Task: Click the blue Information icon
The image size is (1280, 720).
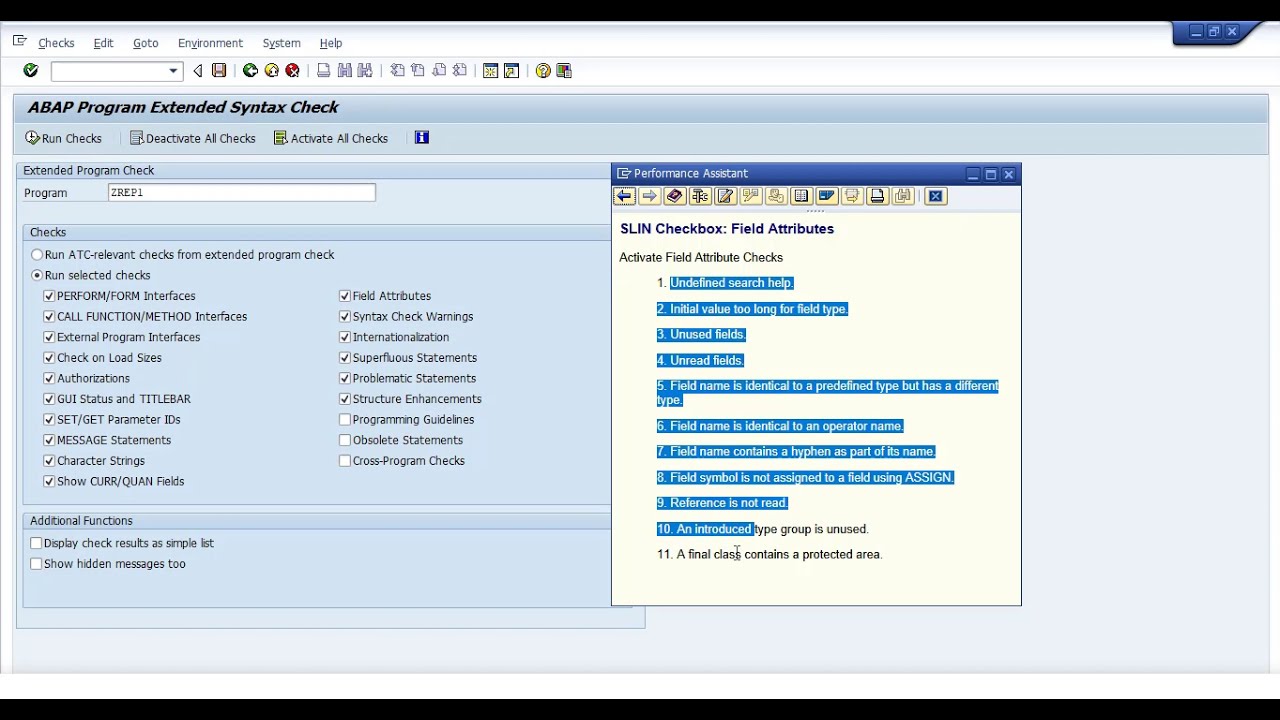Action: pos(422,138)
